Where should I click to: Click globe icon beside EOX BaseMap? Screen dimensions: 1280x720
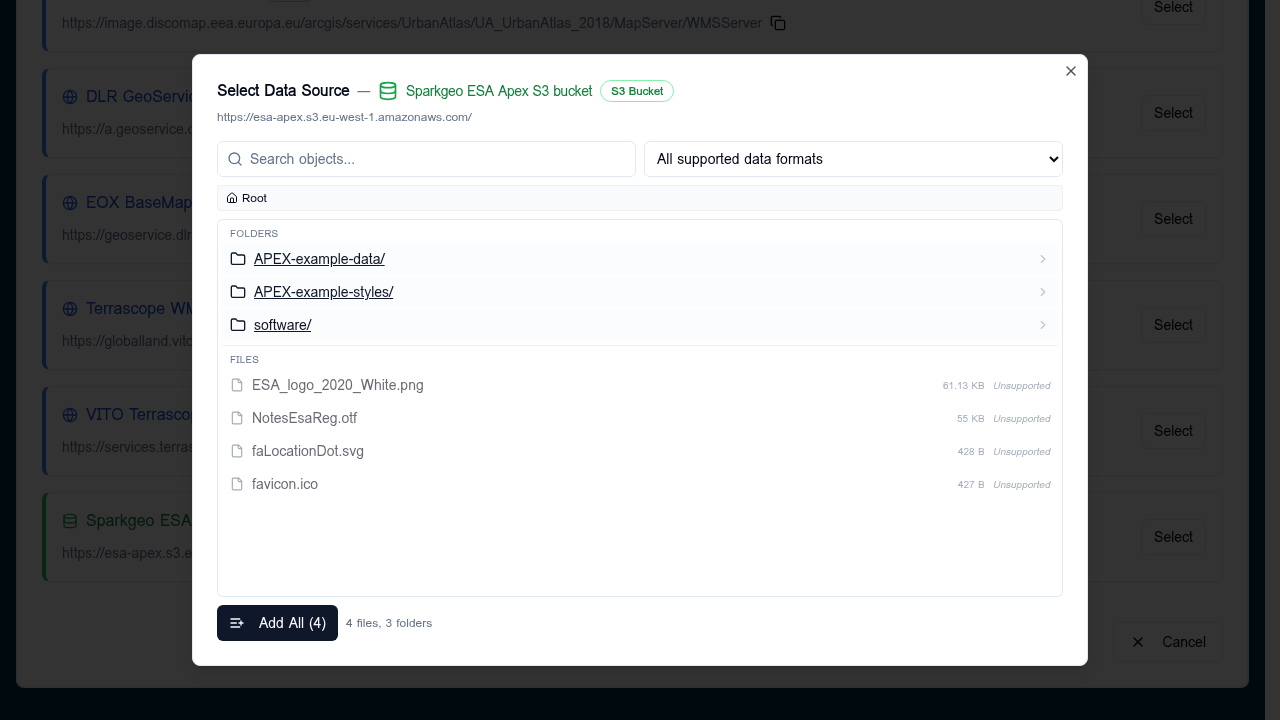[x=70, y=203]
